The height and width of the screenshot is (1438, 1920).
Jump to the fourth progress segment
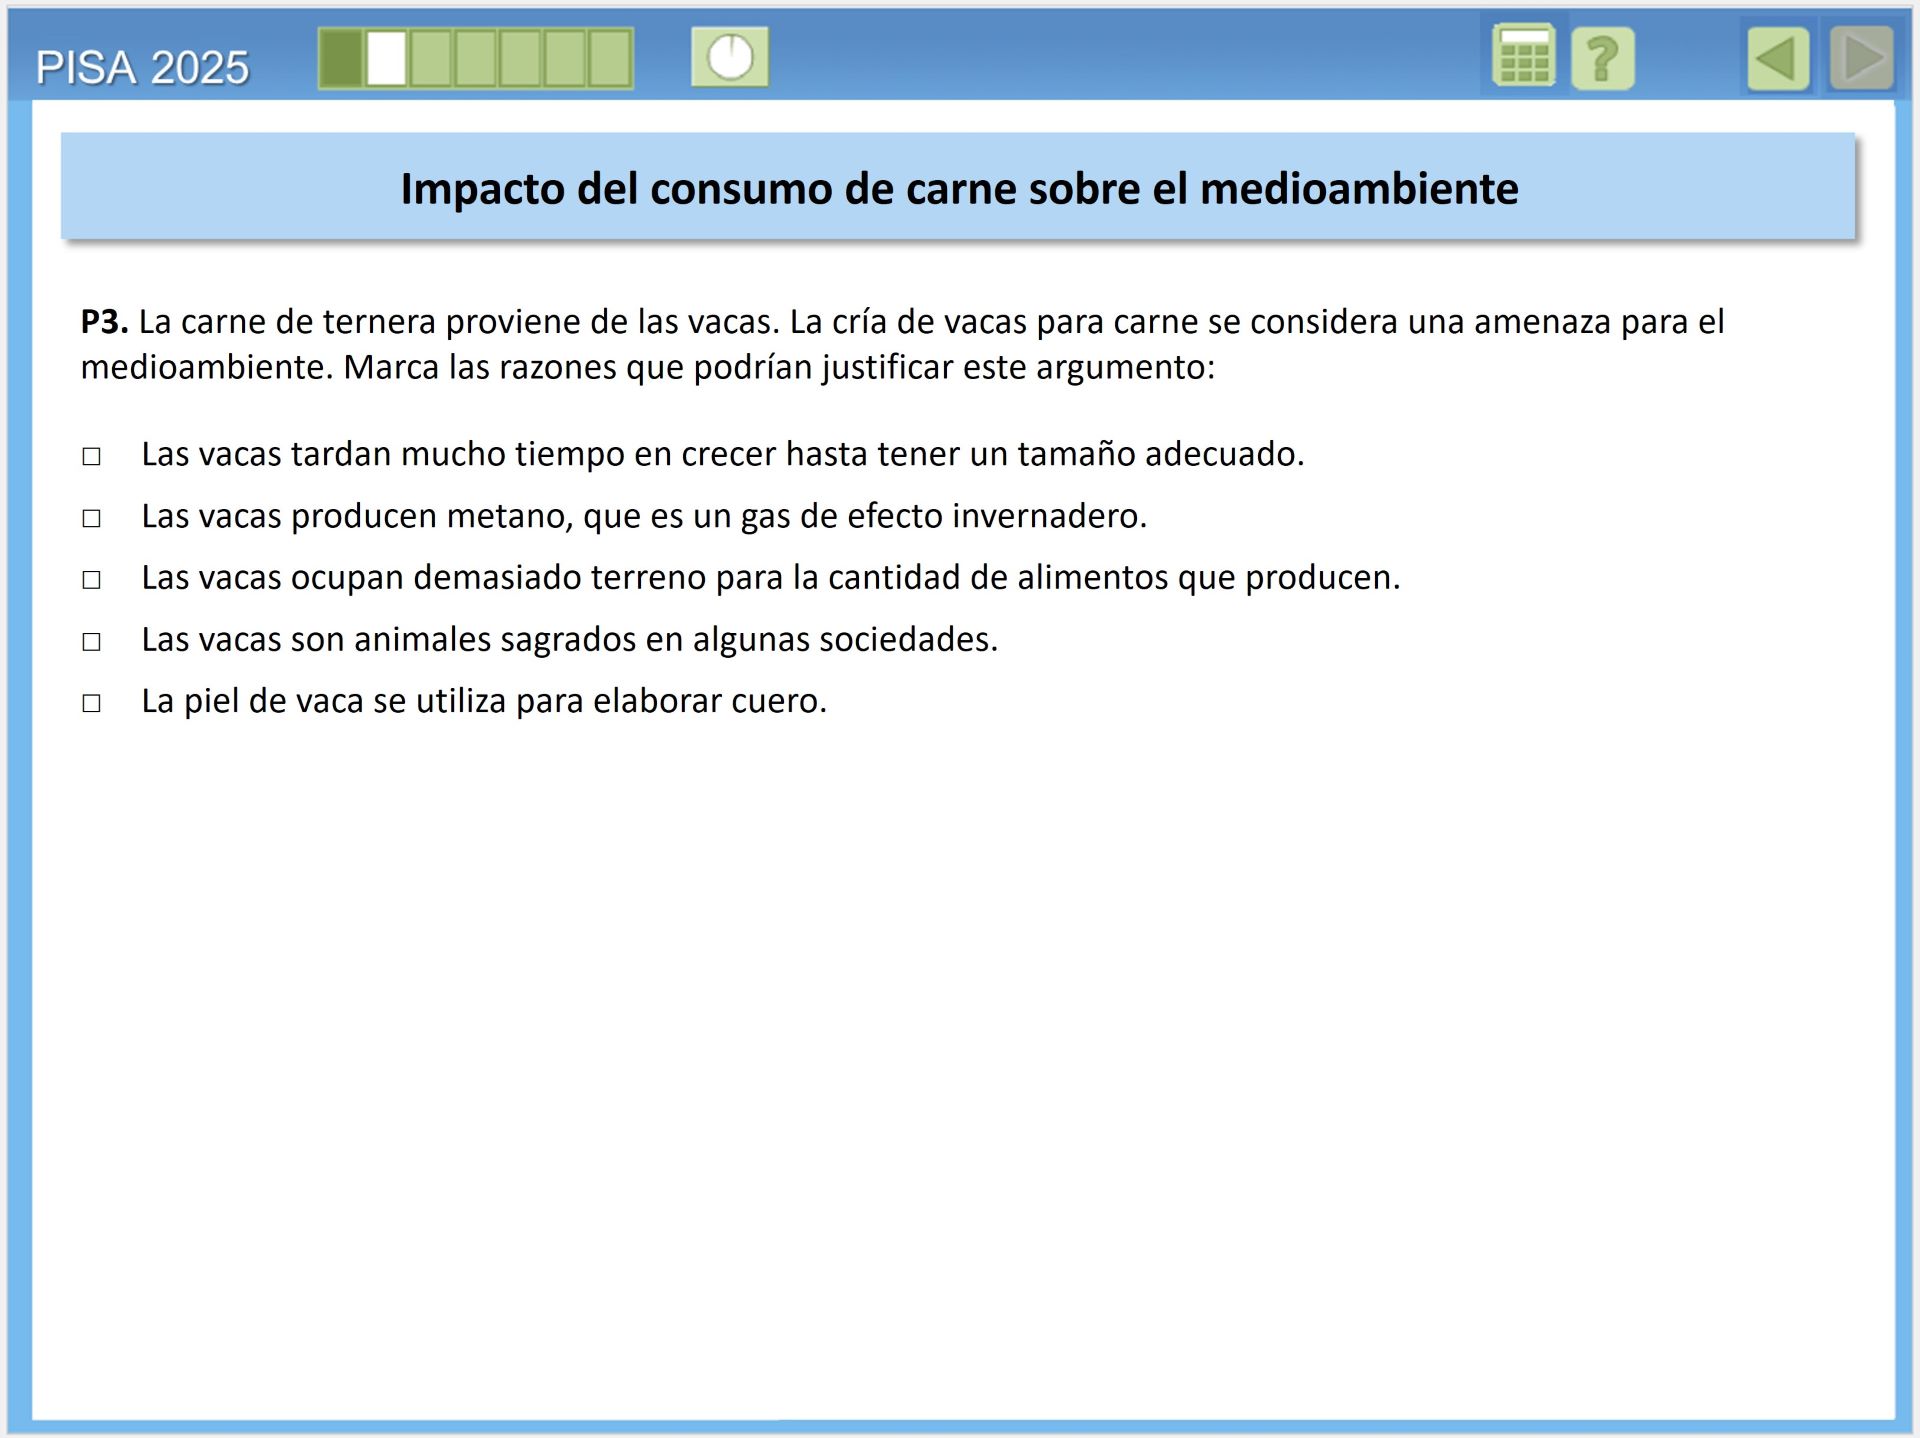coord(476,59)
